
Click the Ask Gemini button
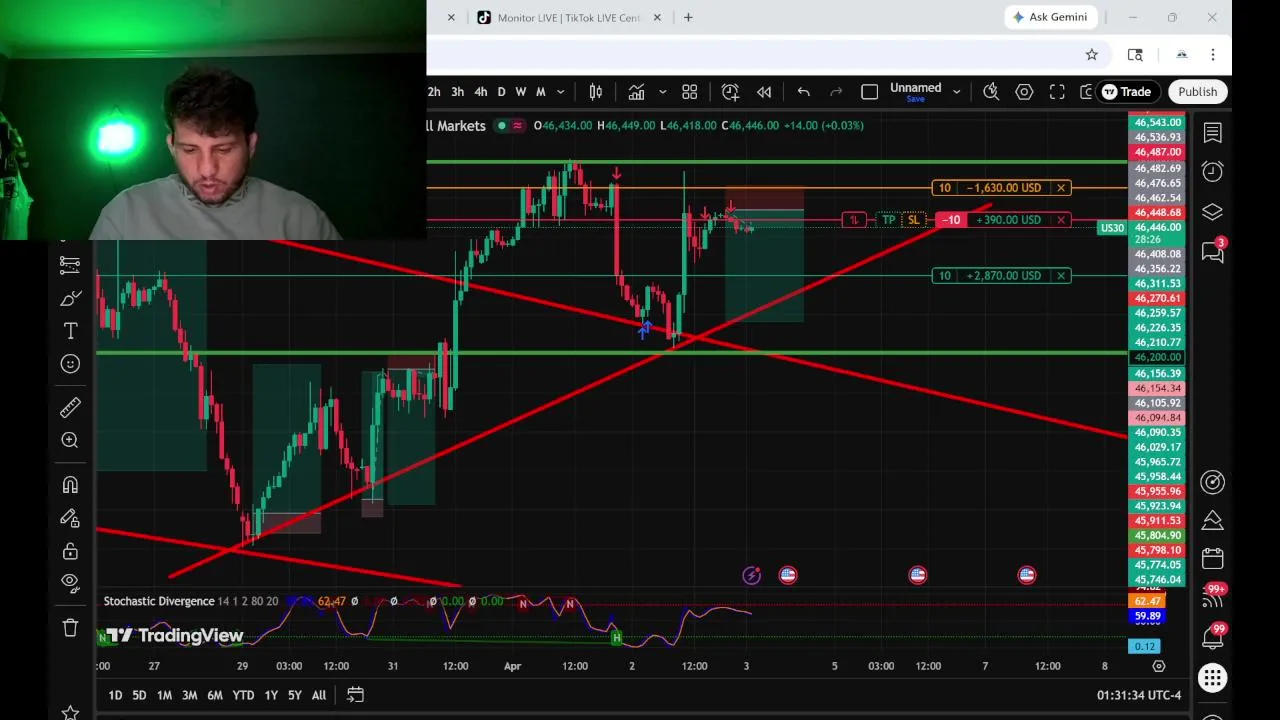(1051, 17)
